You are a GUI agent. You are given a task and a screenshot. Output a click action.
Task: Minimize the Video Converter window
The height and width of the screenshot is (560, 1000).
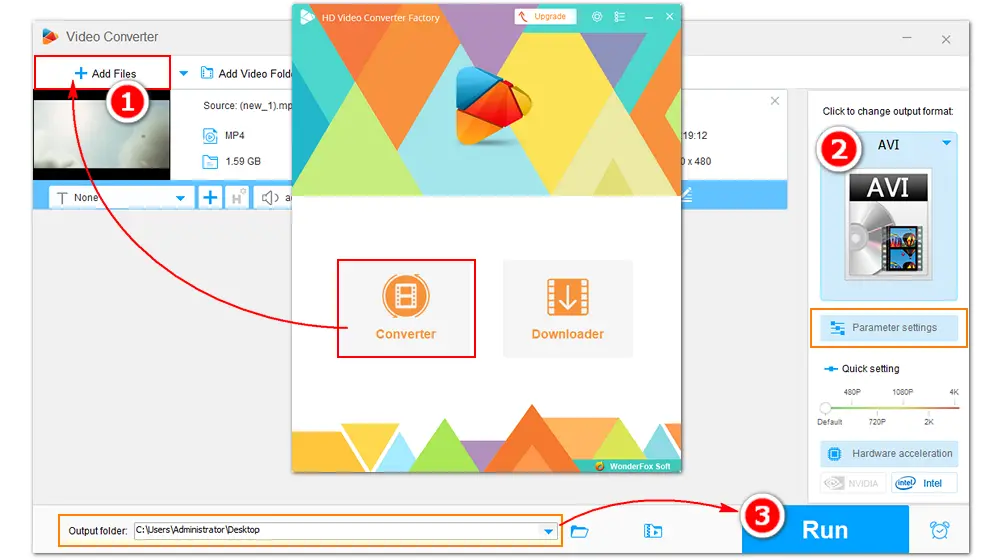[x=906, y=38]
